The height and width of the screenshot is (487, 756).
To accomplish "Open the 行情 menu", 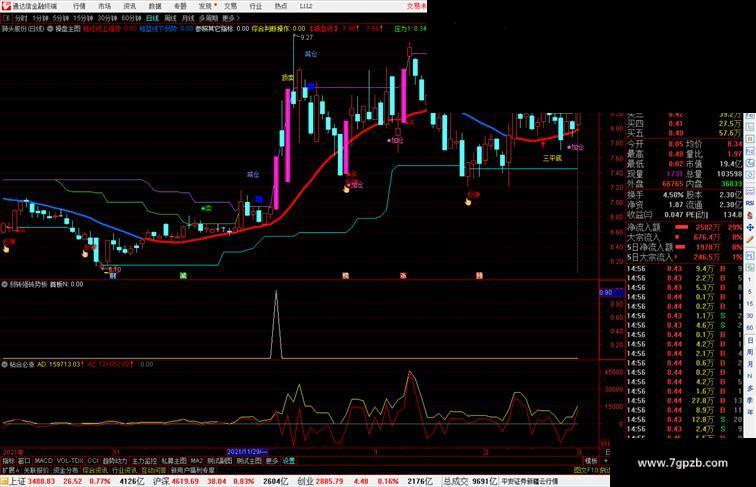I will coord(79,6).
